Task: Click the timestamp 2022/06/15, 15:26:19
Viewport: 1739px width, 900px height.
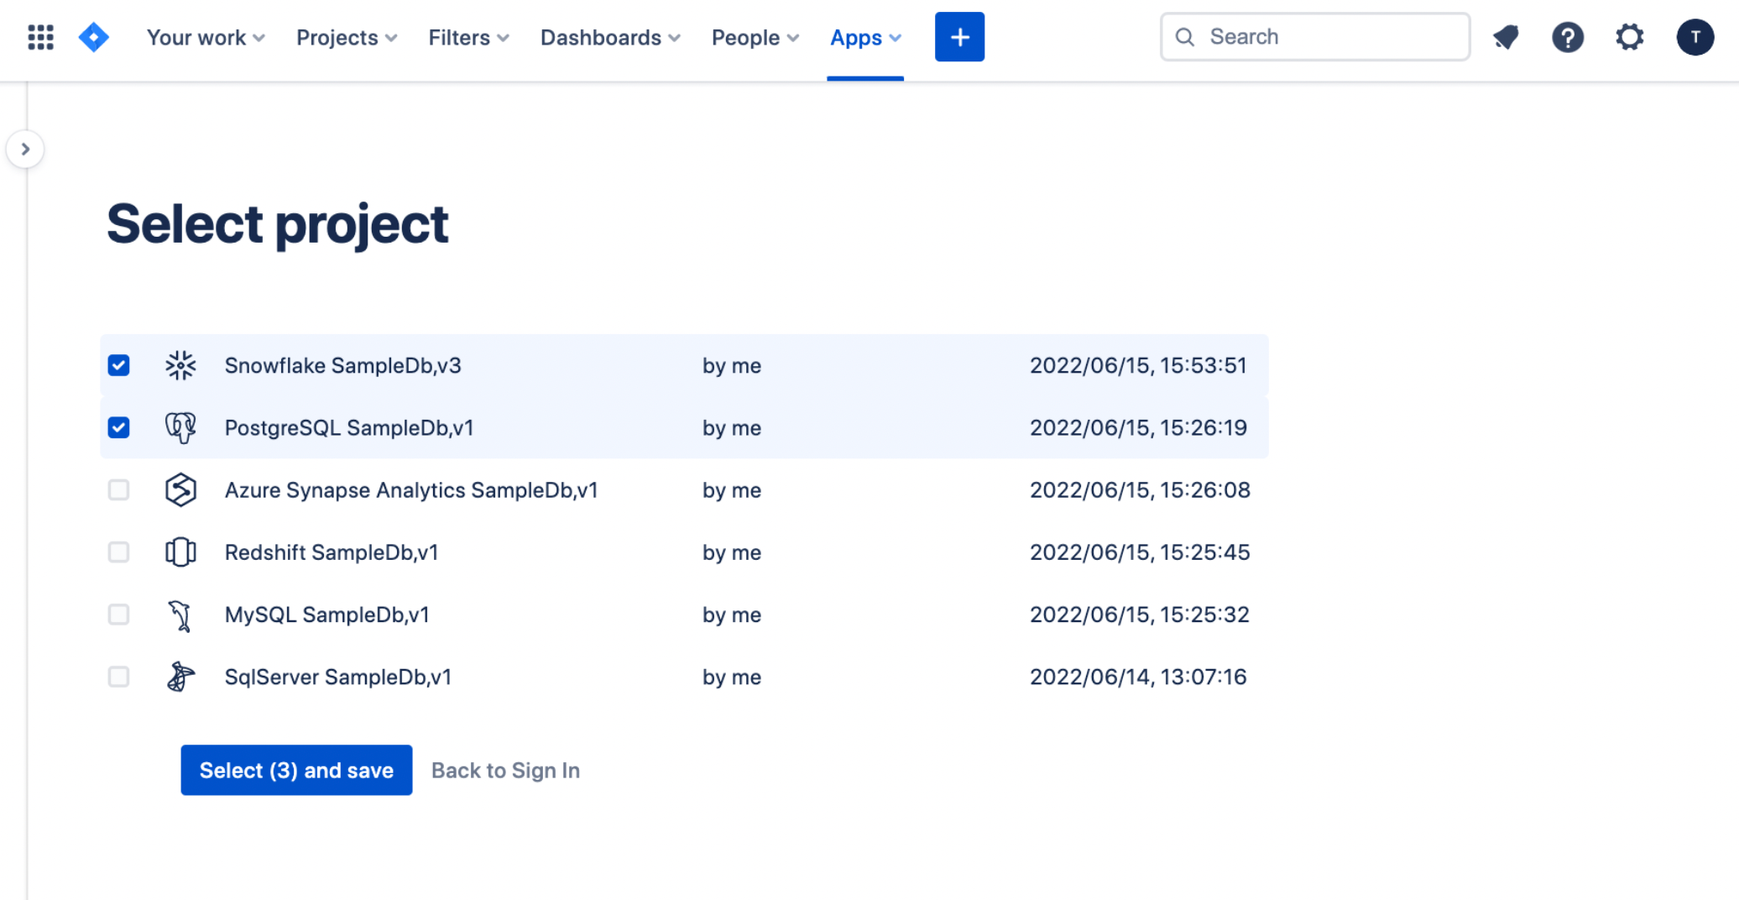Action: pyautogui.click(x=1138, y=428)
